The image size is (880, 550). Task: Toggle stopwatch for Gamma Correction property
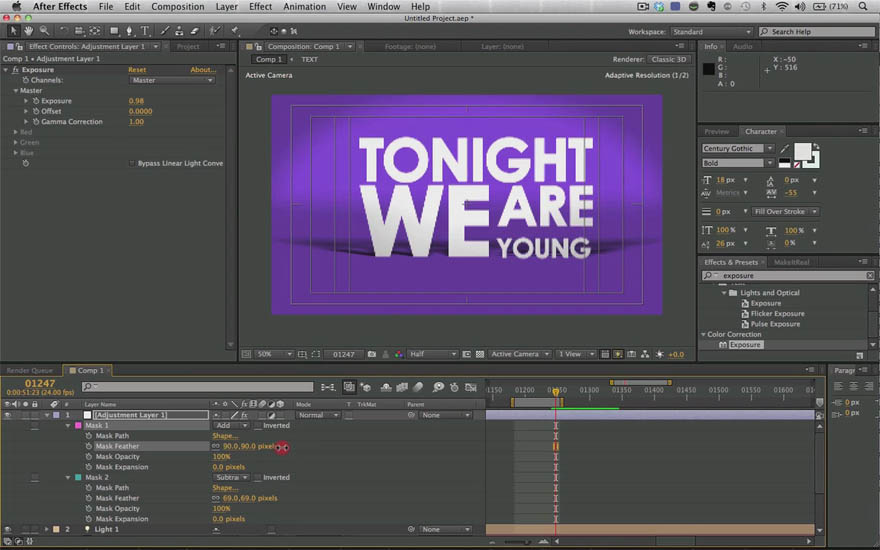click(x=35, y=122)
